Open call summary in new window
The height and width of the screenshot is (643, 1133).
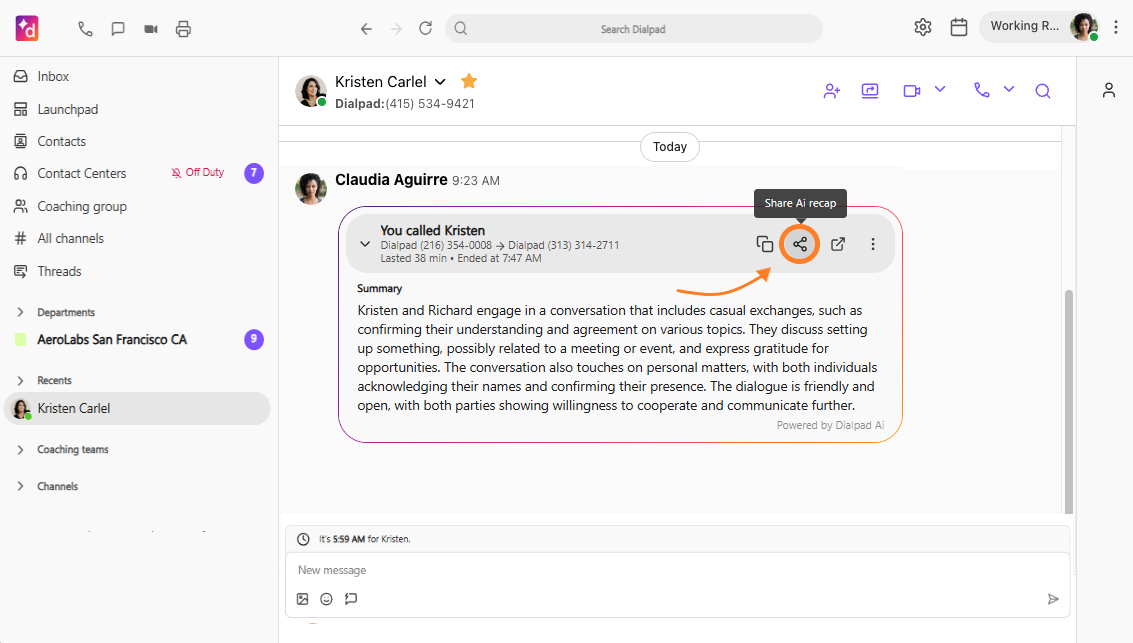(838, 244)
